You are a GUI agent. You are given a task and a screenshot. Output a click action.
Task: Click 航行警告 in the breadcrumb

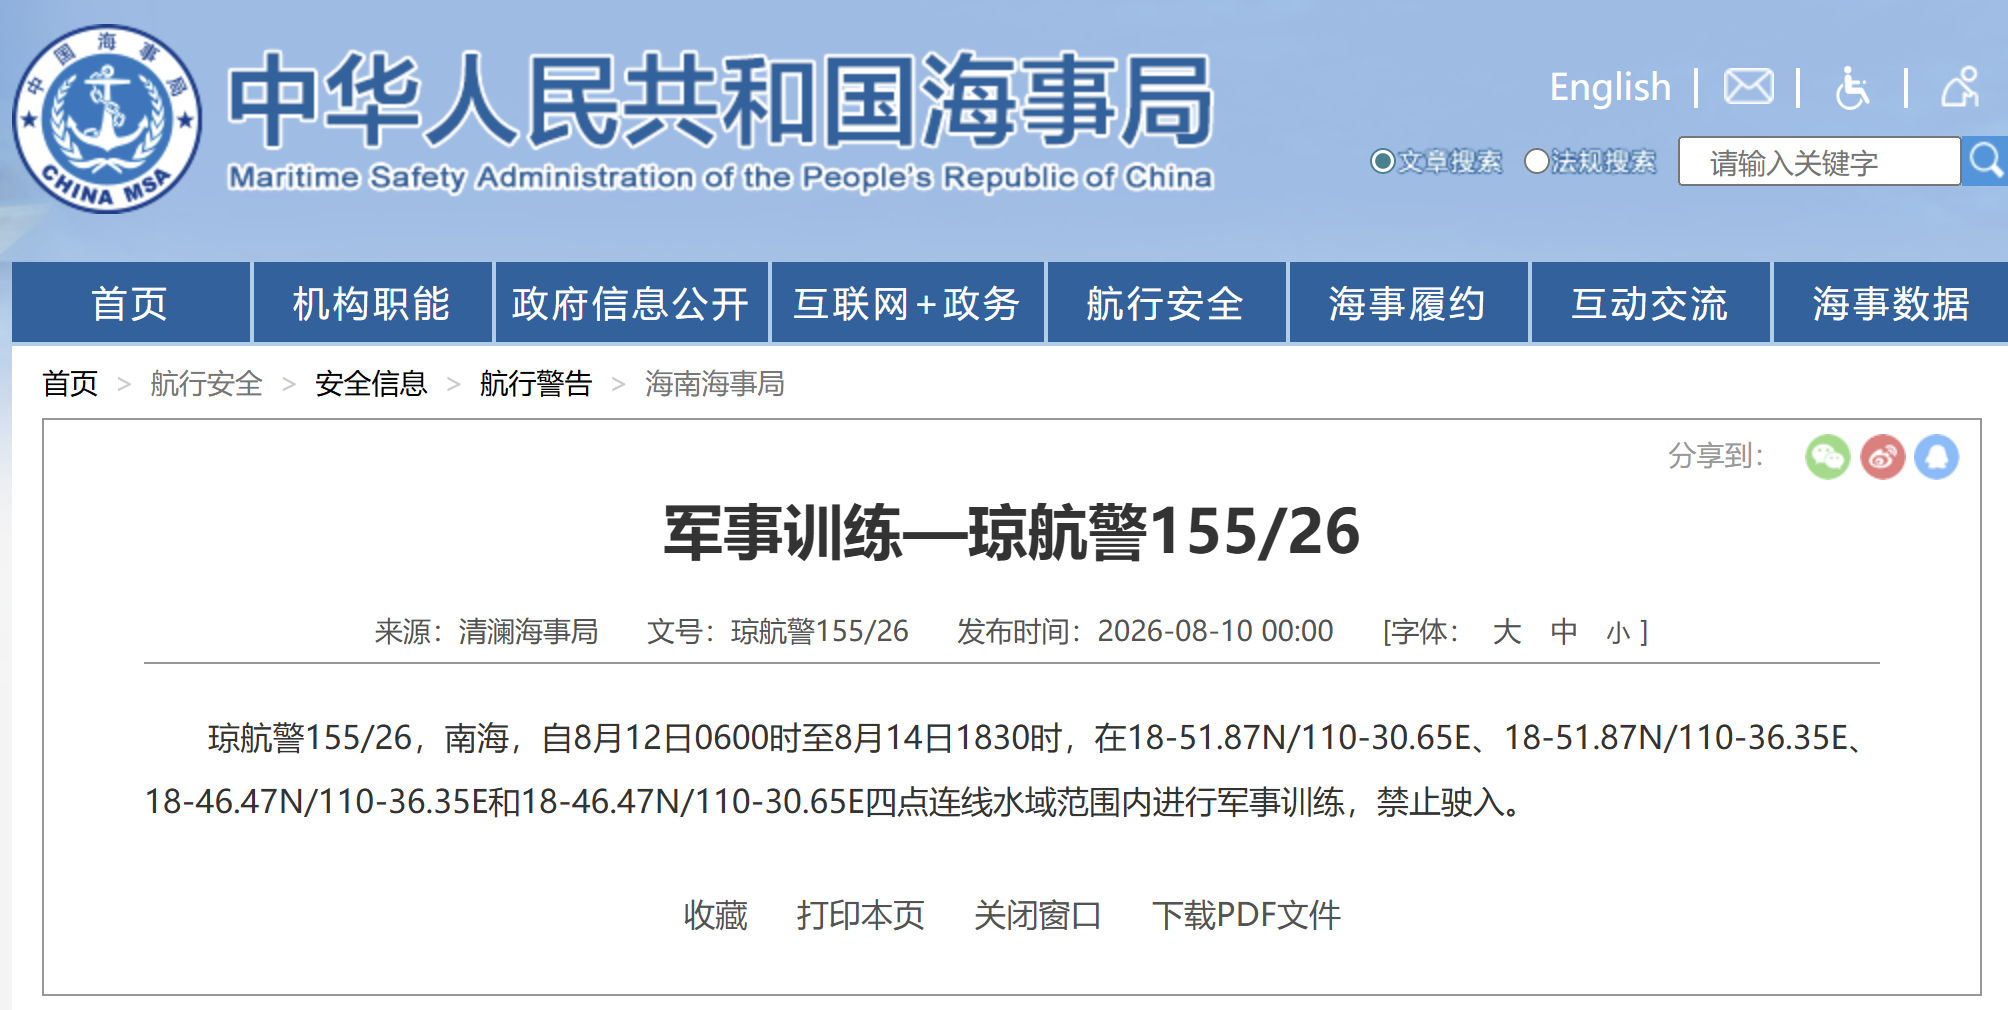pos(536,383)
